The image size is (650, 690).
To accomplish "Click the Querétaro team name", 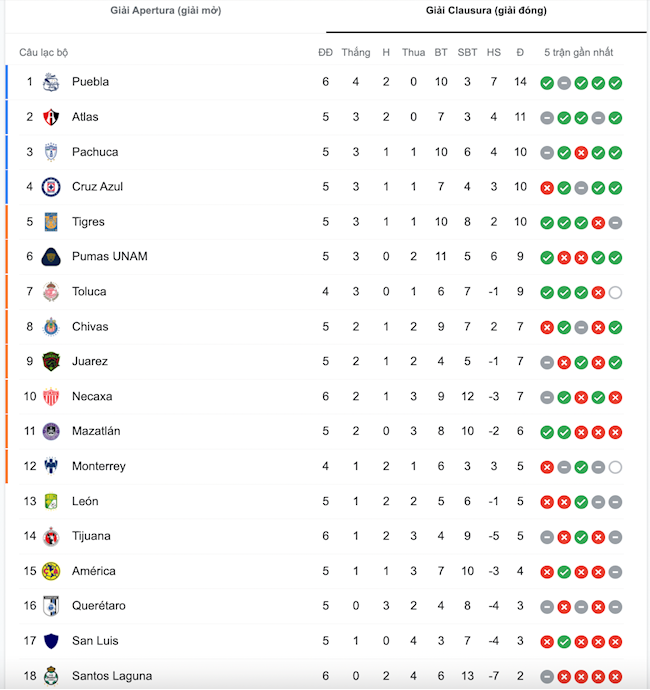I will pyautogui.click(x=98, y=606).
